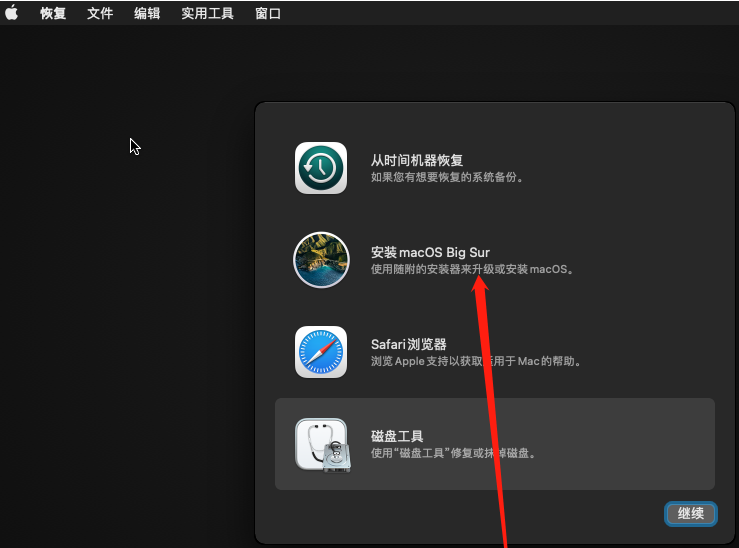739x548 pixels.
Task: Click the Time Machine restore icon
Action: click(321, 168)
